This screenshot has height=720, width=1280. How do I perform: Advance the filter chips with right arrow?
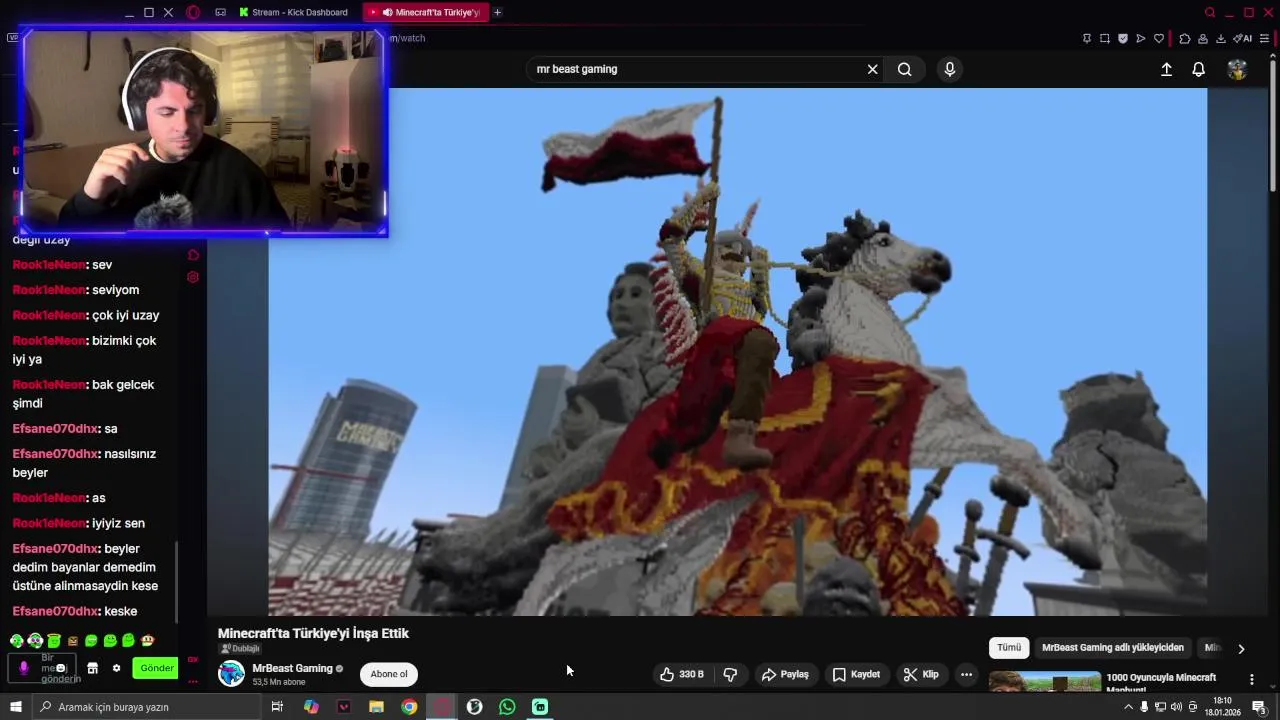[x=1241, y=648]
